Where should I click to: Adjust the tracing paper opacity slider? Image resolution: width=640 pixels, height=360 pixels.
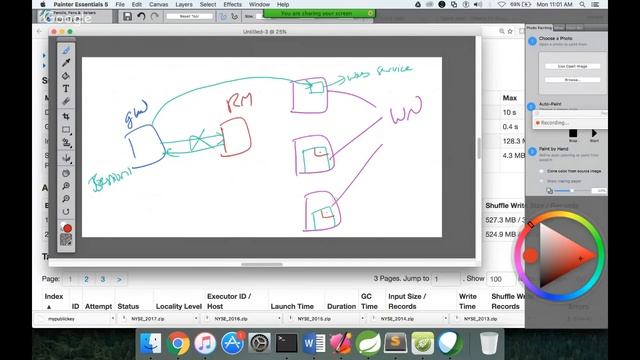(572, 191)
